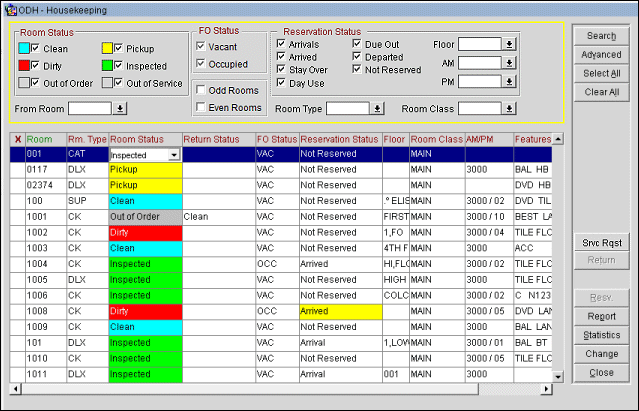Toggle the Clean room status checkbox
This screenshot has width=639, height=411.
[x=37, y=47]
